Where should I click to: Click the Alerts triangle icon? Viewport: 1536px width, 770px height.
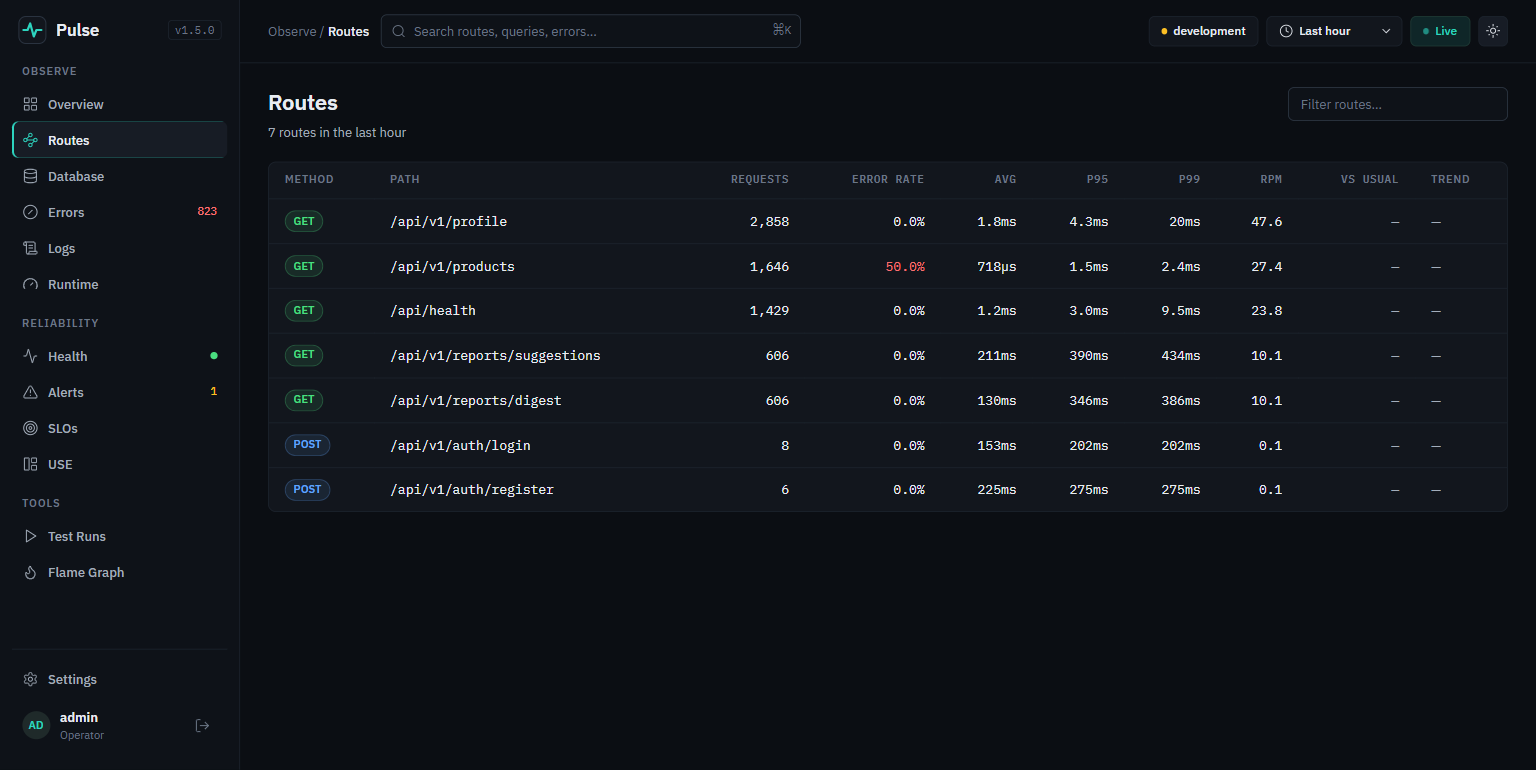click(30, 392)
